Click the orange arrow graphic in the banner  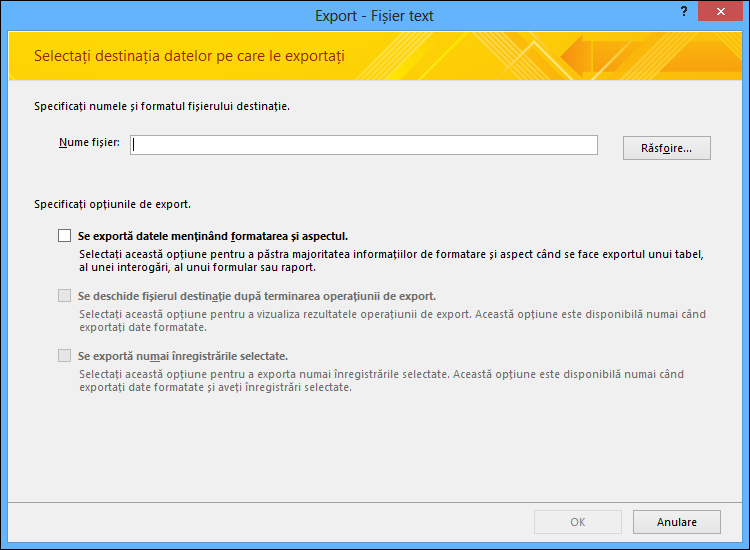point(576,56)
